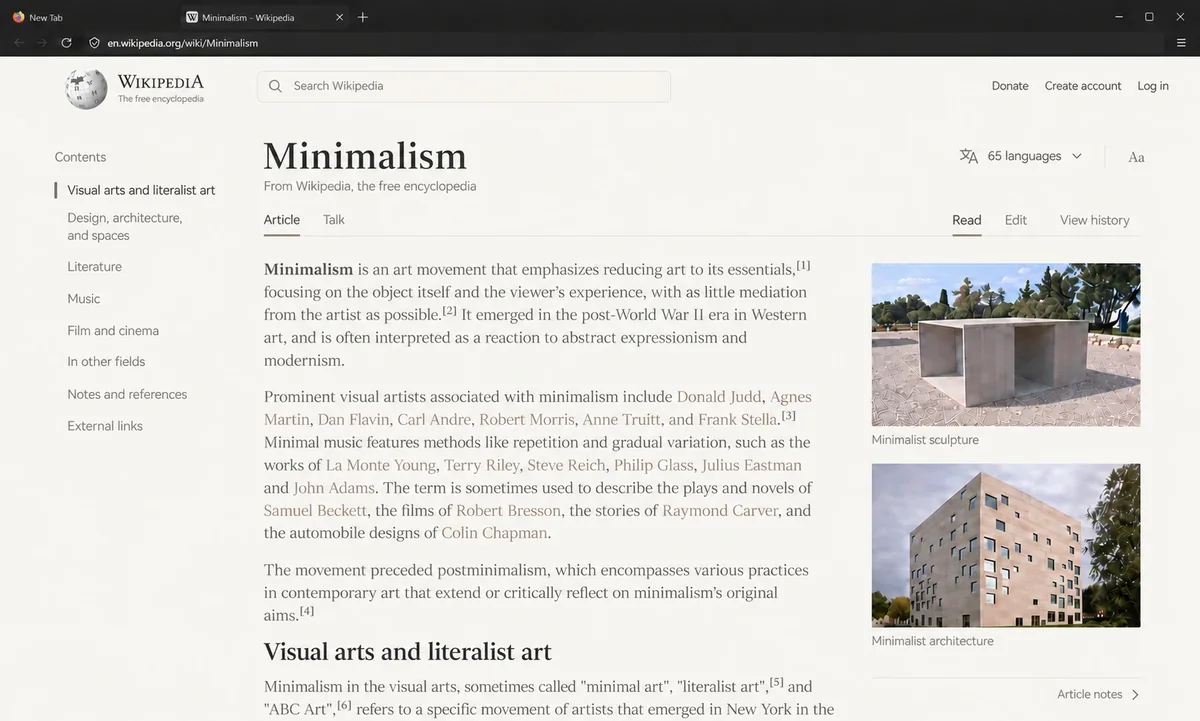Click citation reference [3]
Viewport: 1200px width, 721px height.
point(789,415)
